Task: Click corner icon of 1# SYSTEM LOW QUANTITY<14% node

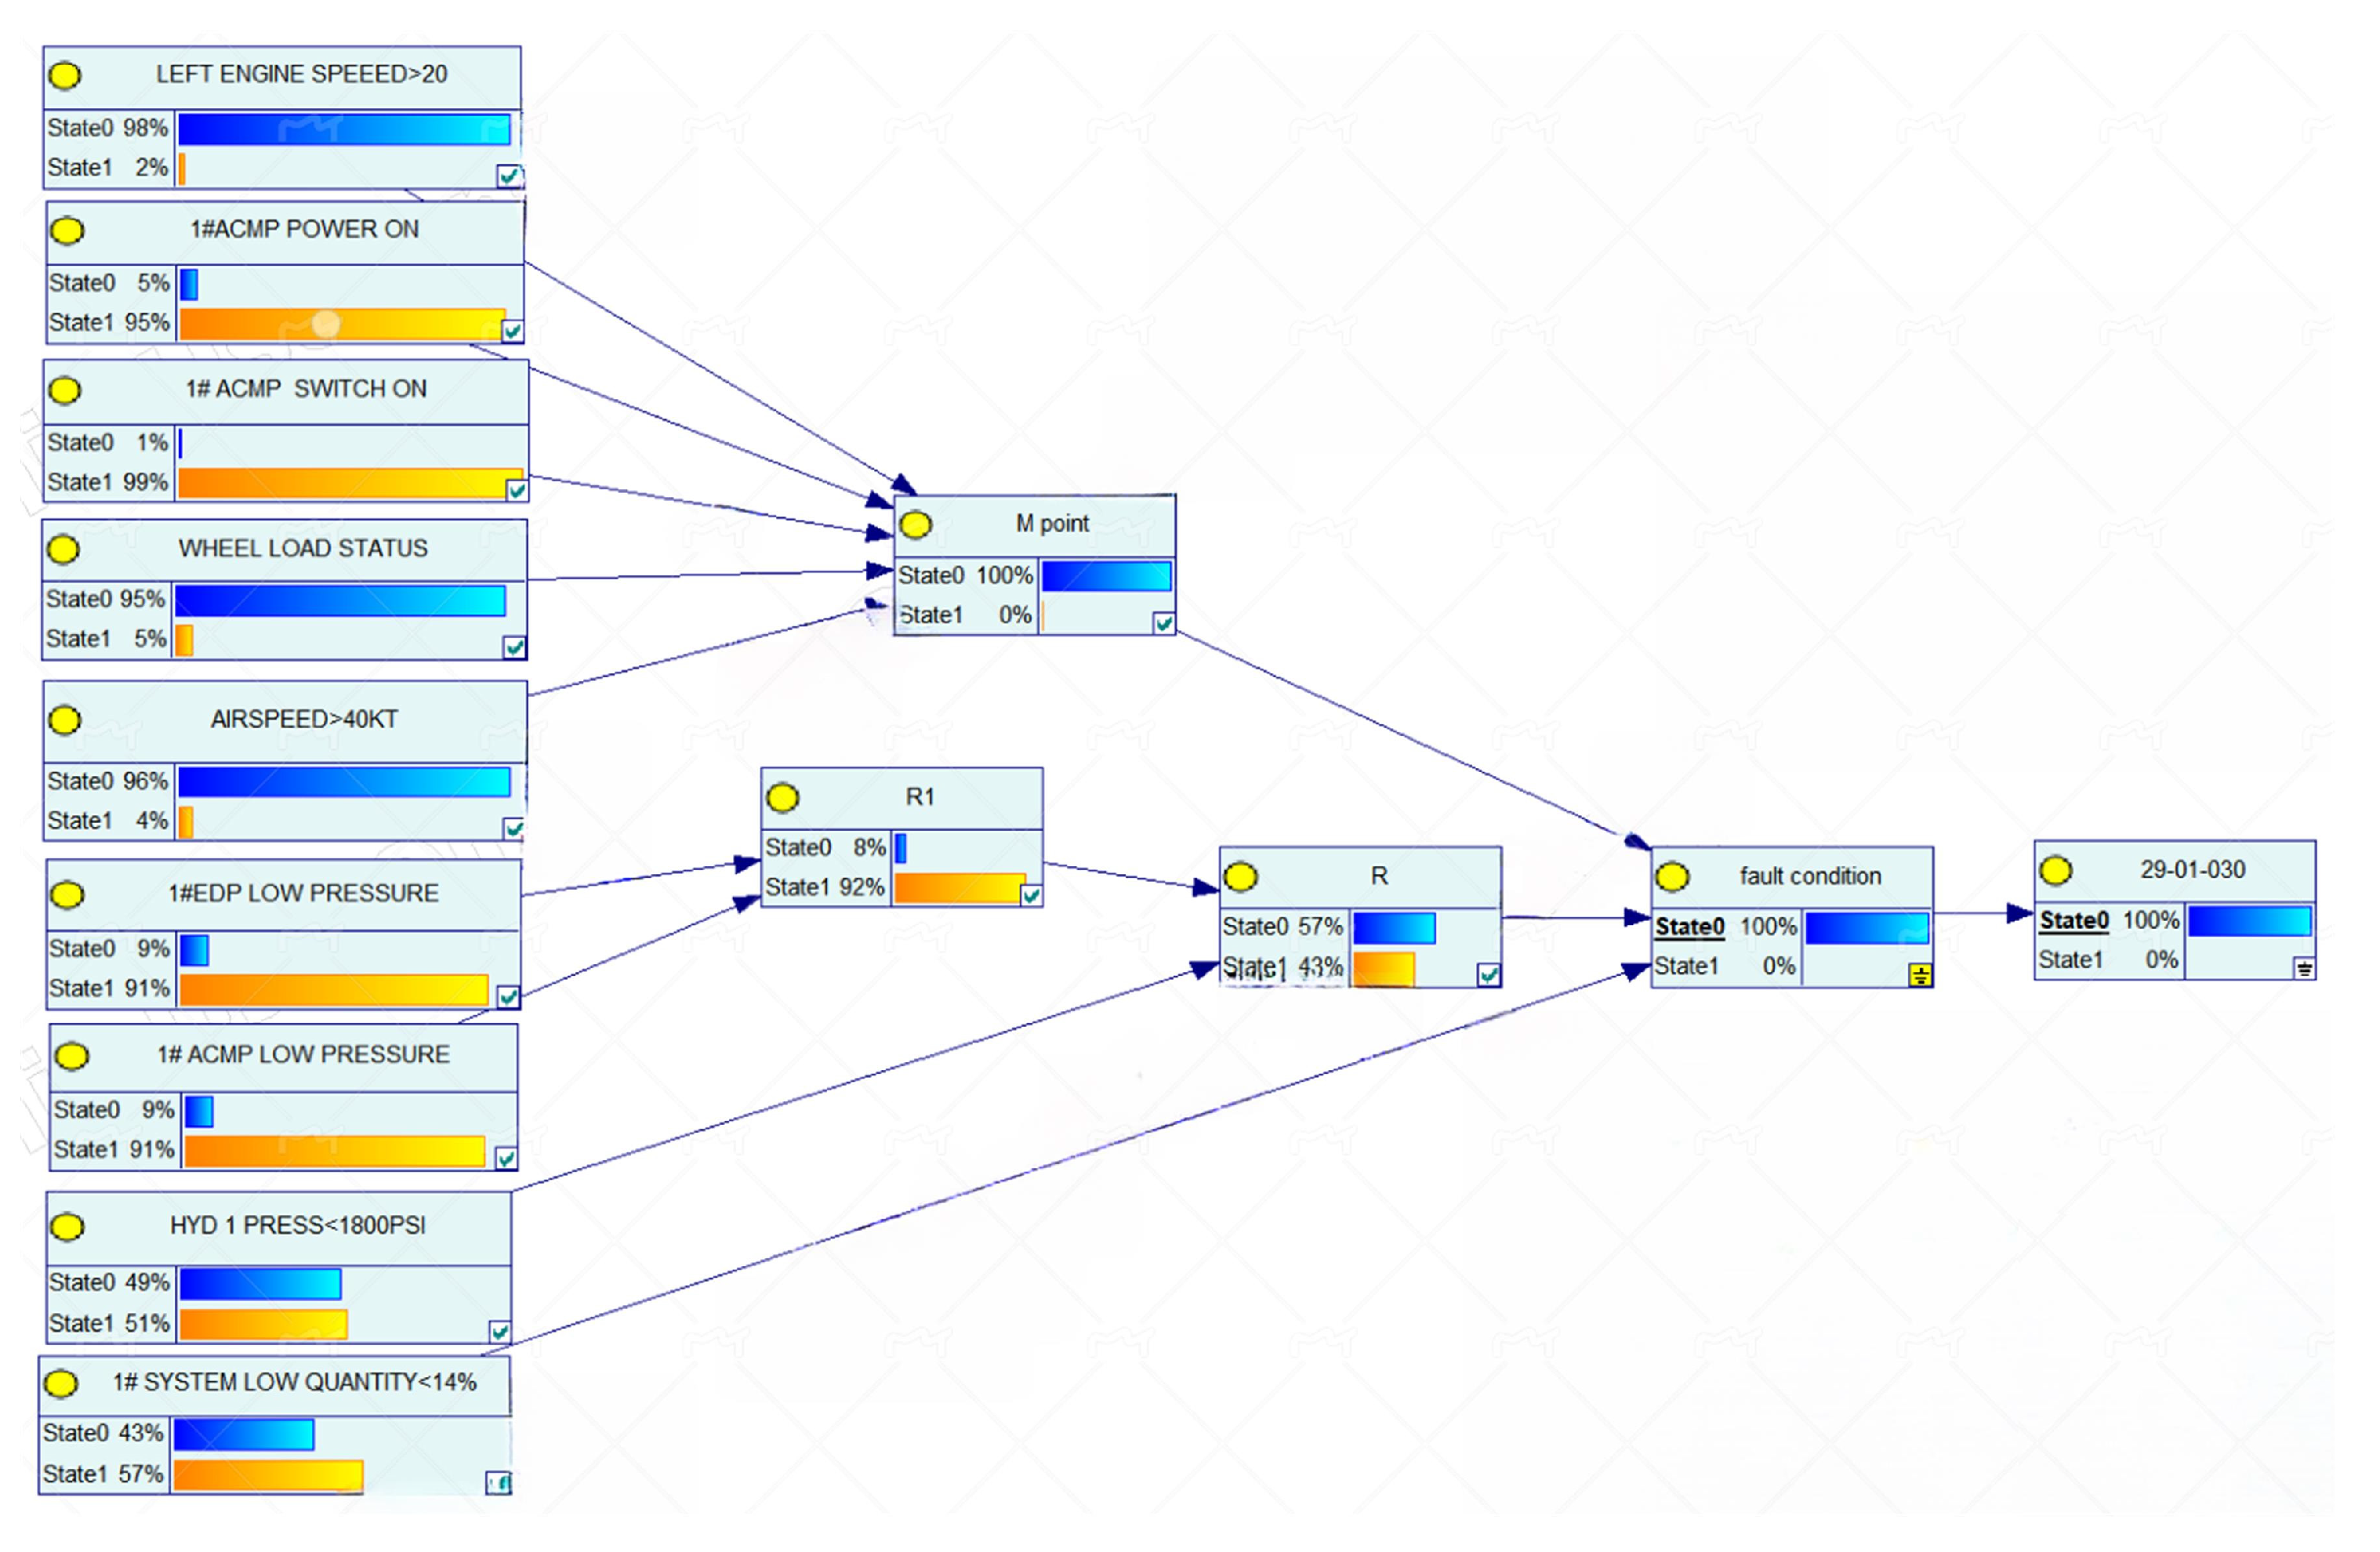Action: [x=499, y=1483]
